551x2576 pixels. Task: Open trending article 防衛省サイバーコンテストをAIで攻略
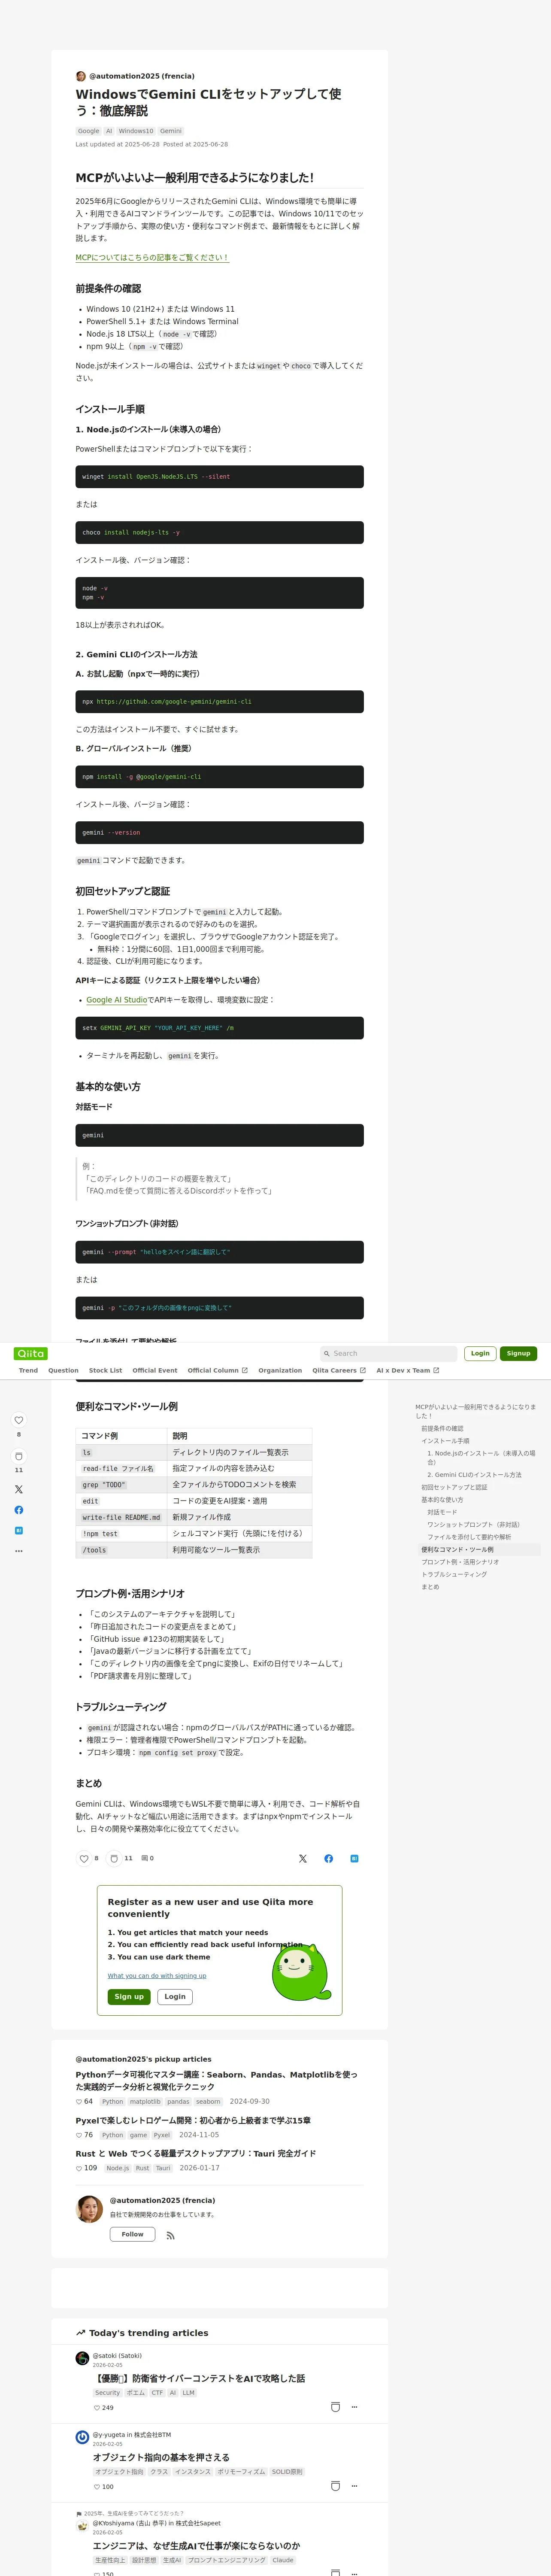(x=199, y=2378)
